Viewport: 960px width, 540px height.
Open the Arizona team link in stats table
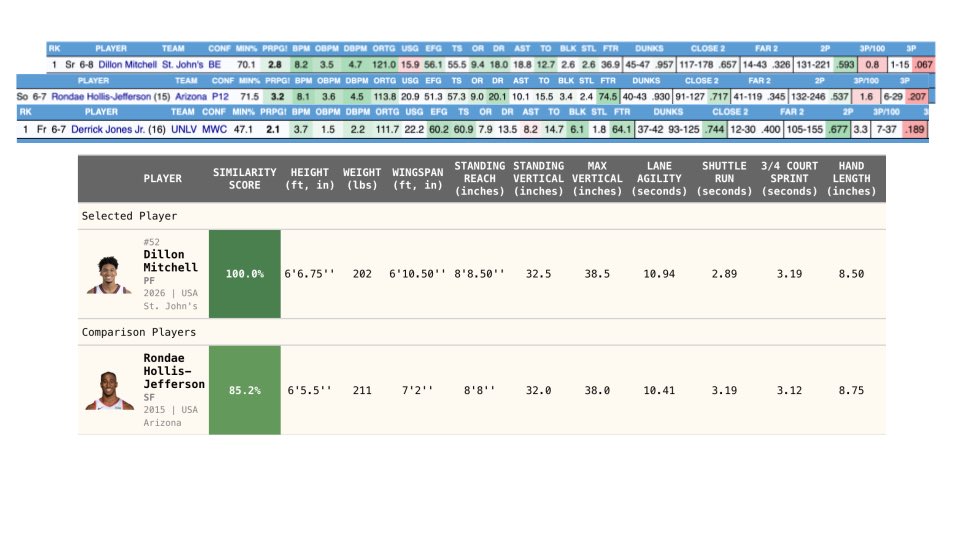[190, 97]
